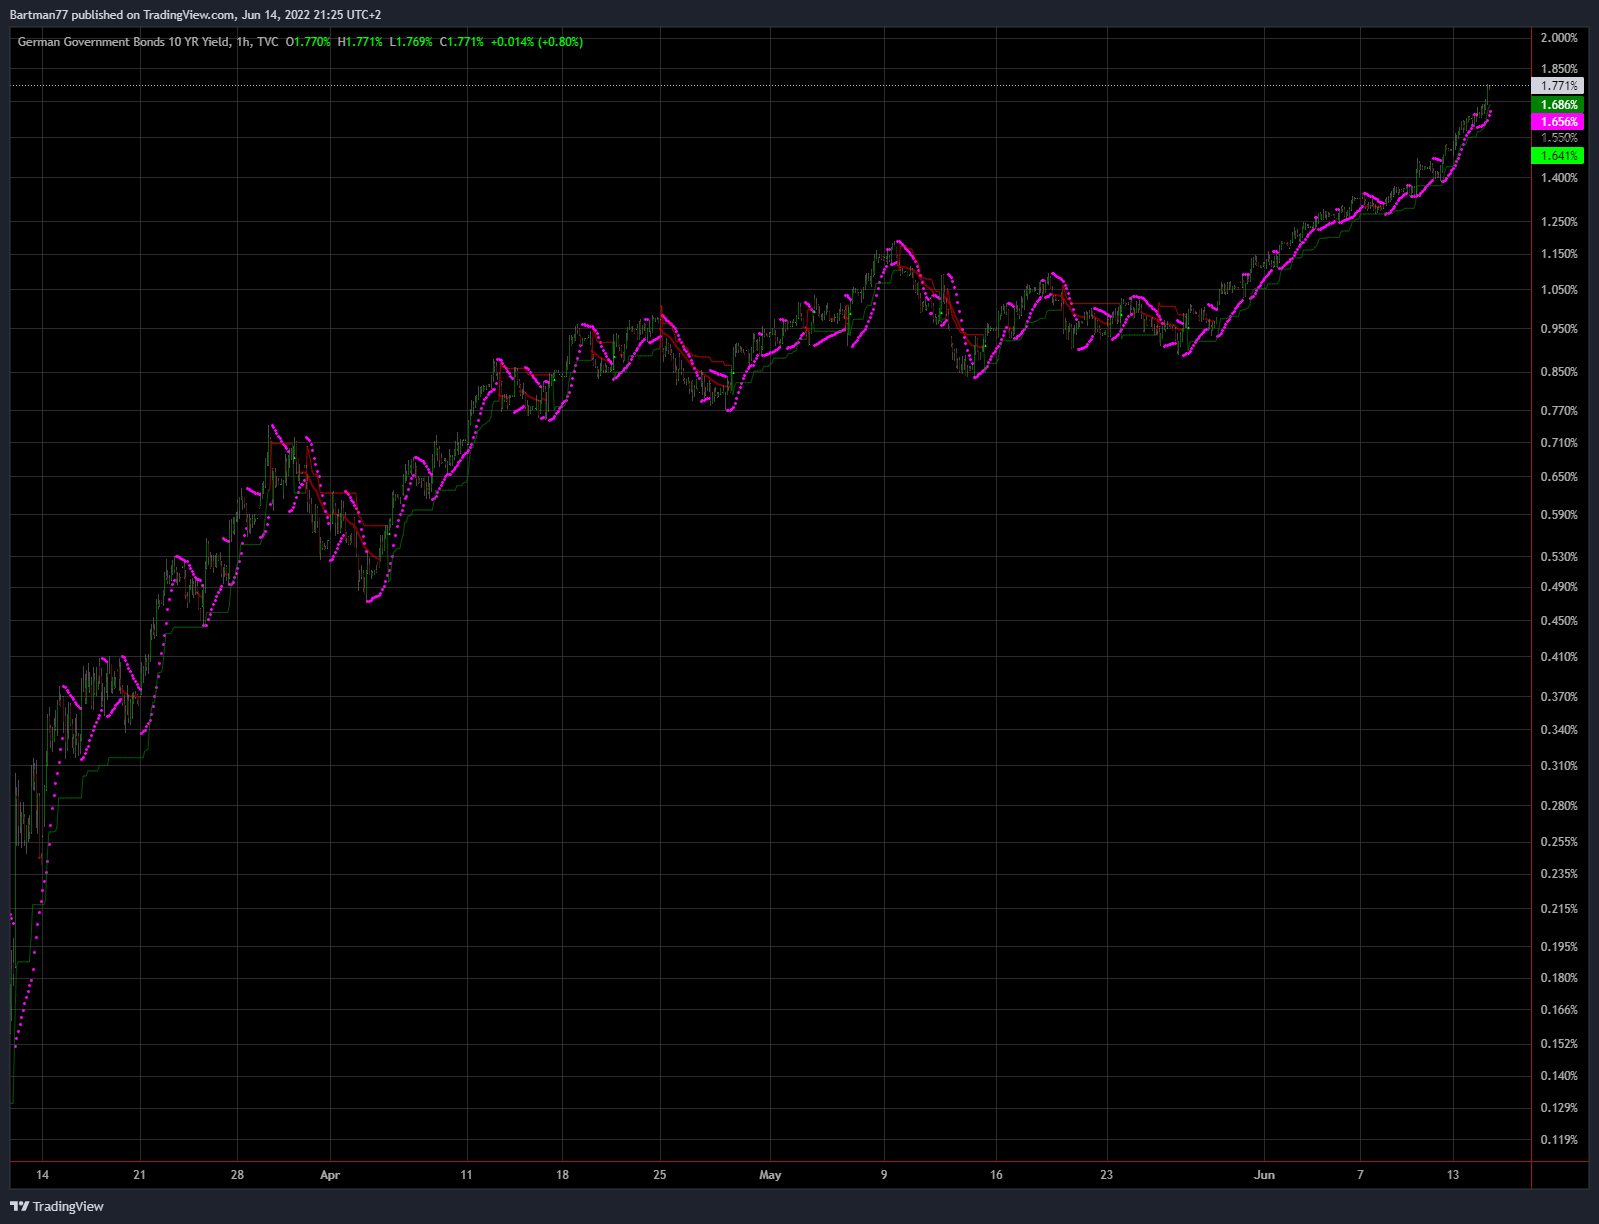Click the close value C1.771% in legend
Screen dimensions: 1599x1224
462,42
